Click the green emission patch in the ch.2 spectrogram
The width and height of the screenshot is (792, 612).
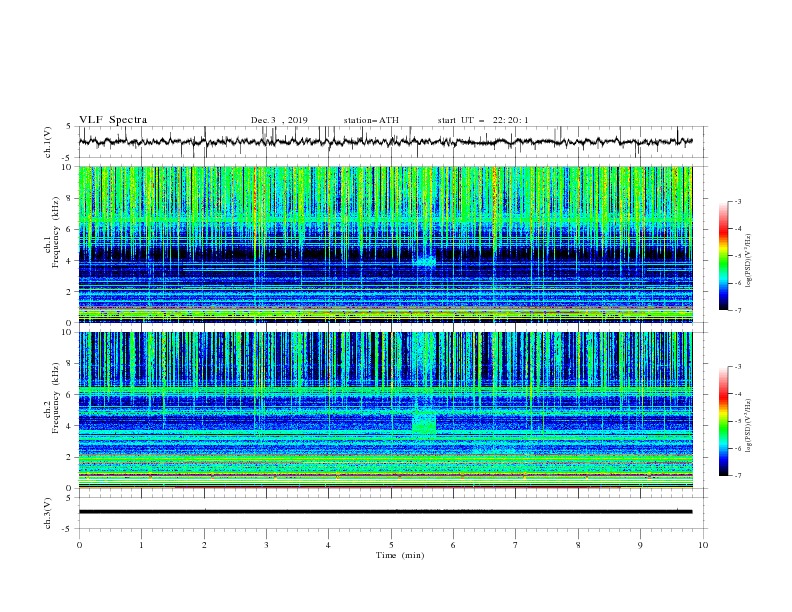[424, 423]
